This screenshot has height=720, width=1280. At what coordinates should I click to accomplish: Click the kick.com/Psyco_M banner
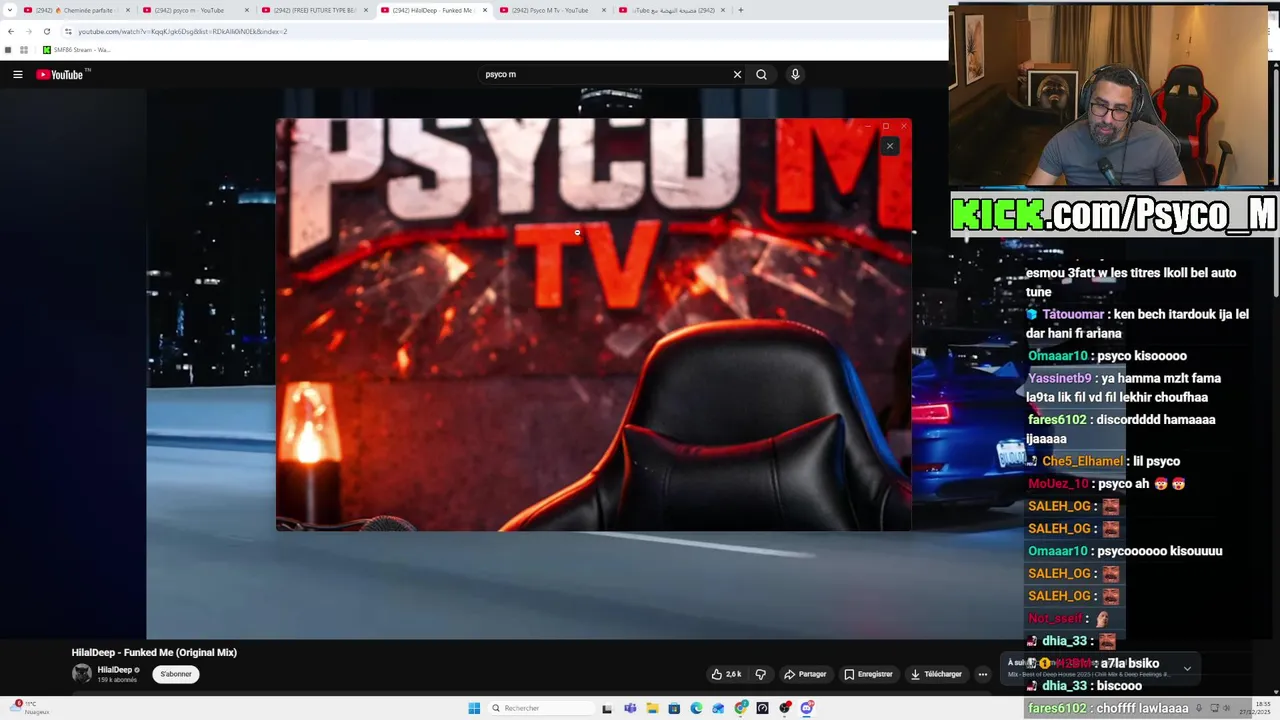(1114, 214)
